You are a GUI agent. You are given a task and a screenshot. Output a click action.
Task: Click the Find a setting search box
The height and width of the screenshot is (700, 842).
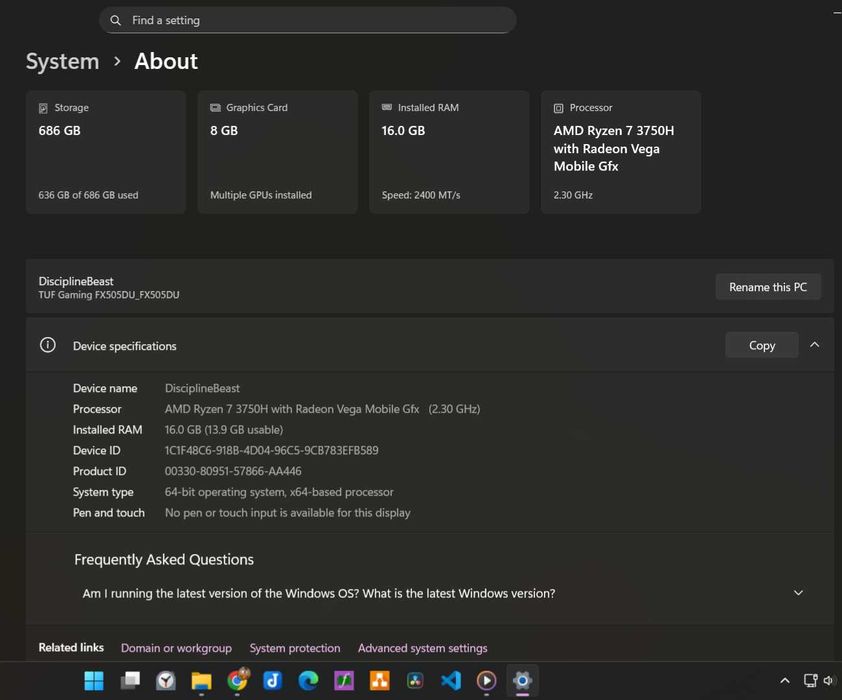[308, 20]
